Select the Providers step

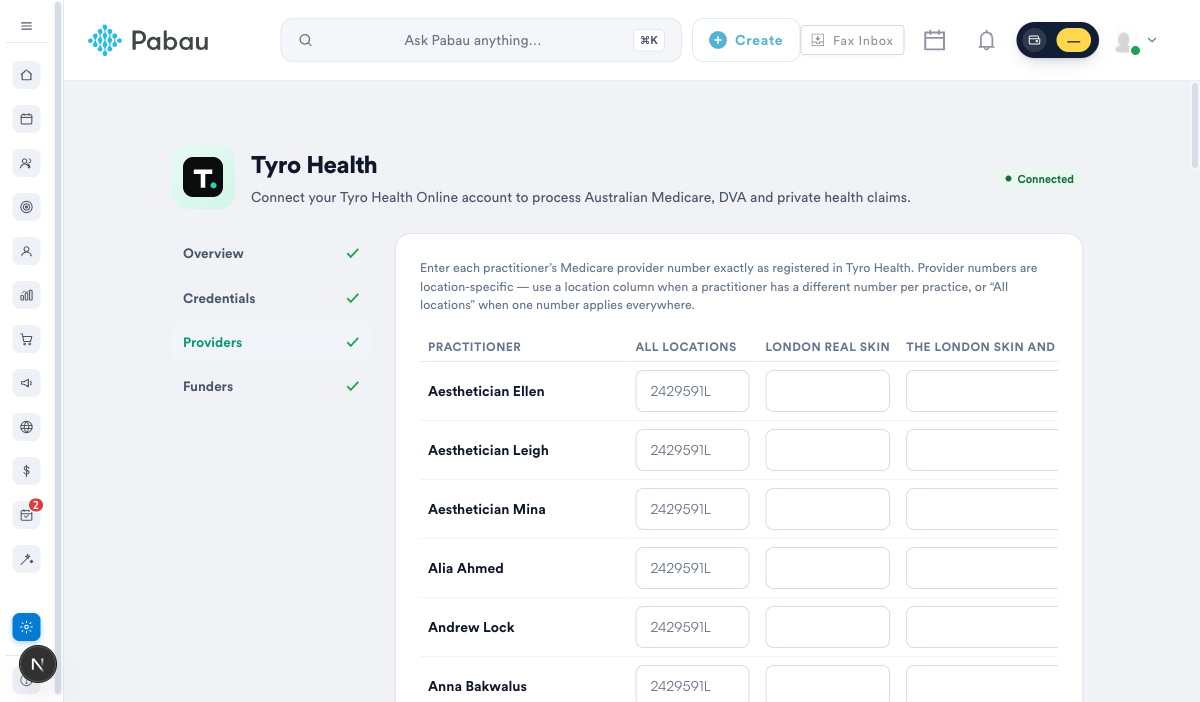(x=270, y=342)
